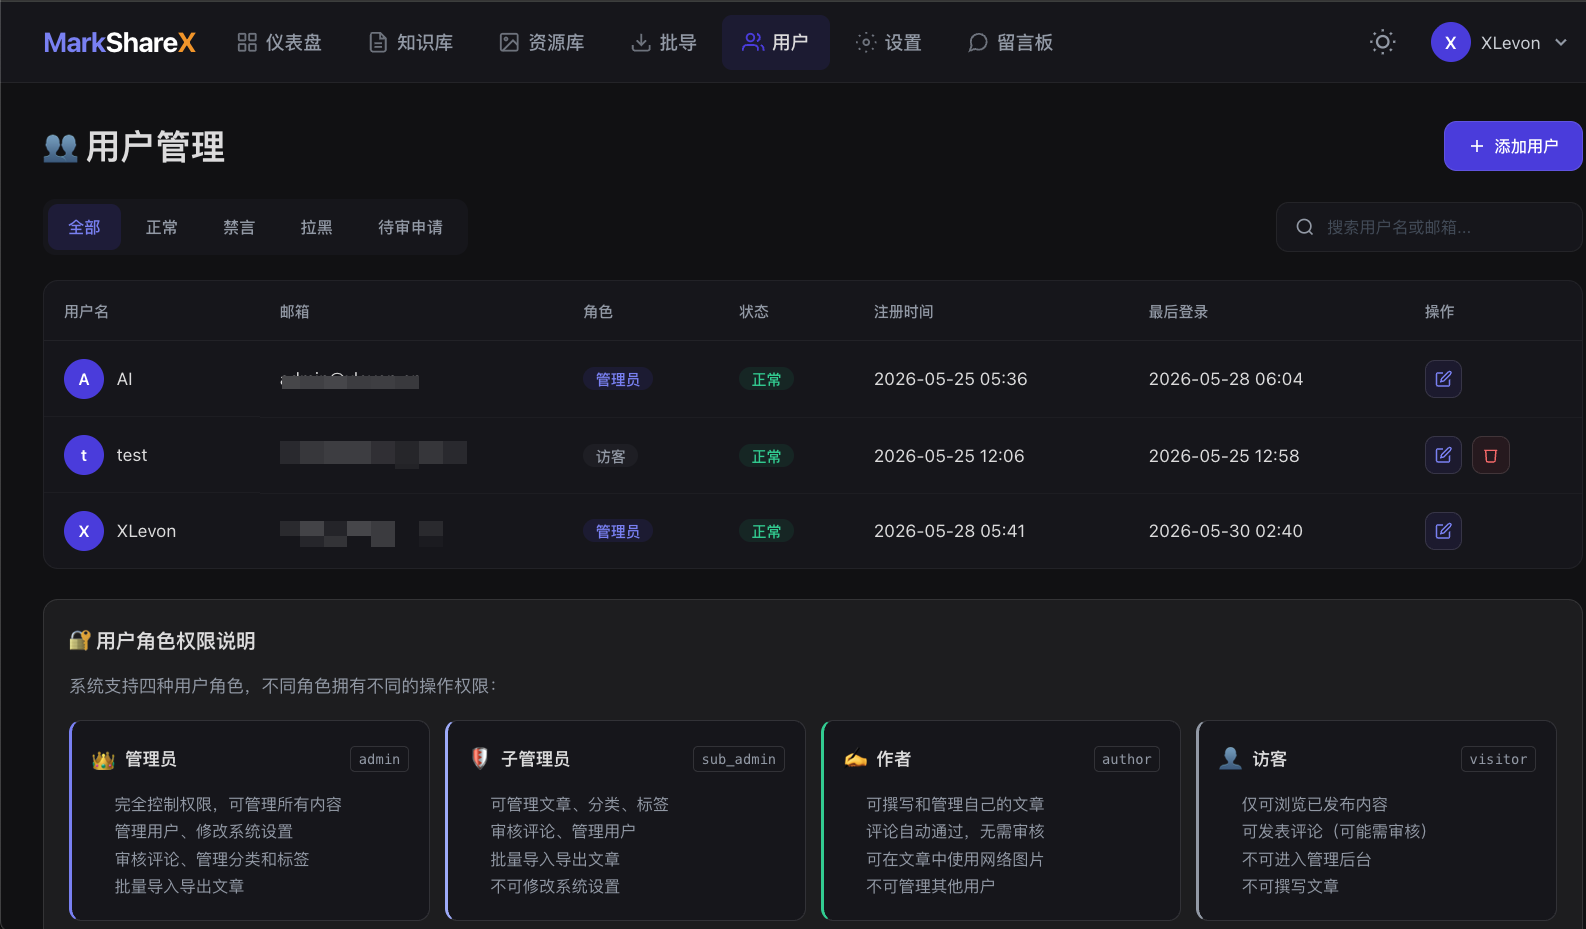Screen dimensions: 1586x929
Task: Expand the XLevon account dropdown chevron
Action: click(1561, 43)
